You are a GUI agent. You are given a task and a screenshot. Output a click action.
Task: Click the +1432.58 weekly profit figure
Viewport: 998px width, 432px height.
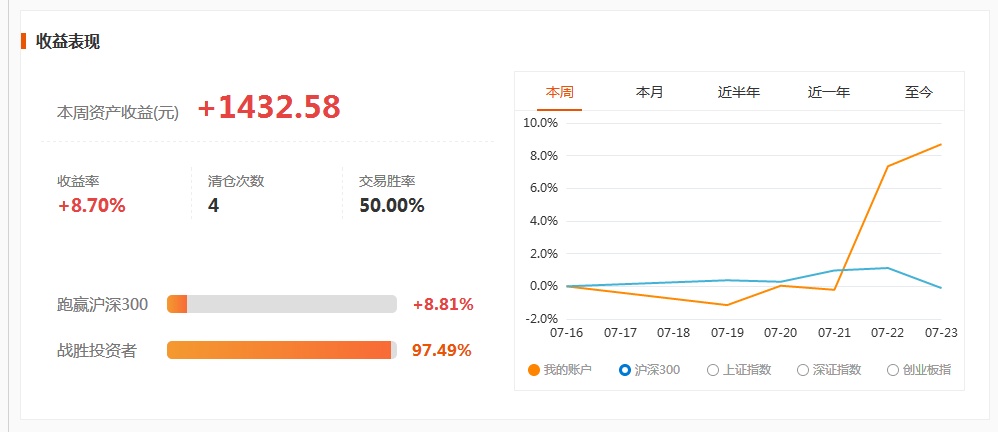pyautogui.click(x=269, y=107)
